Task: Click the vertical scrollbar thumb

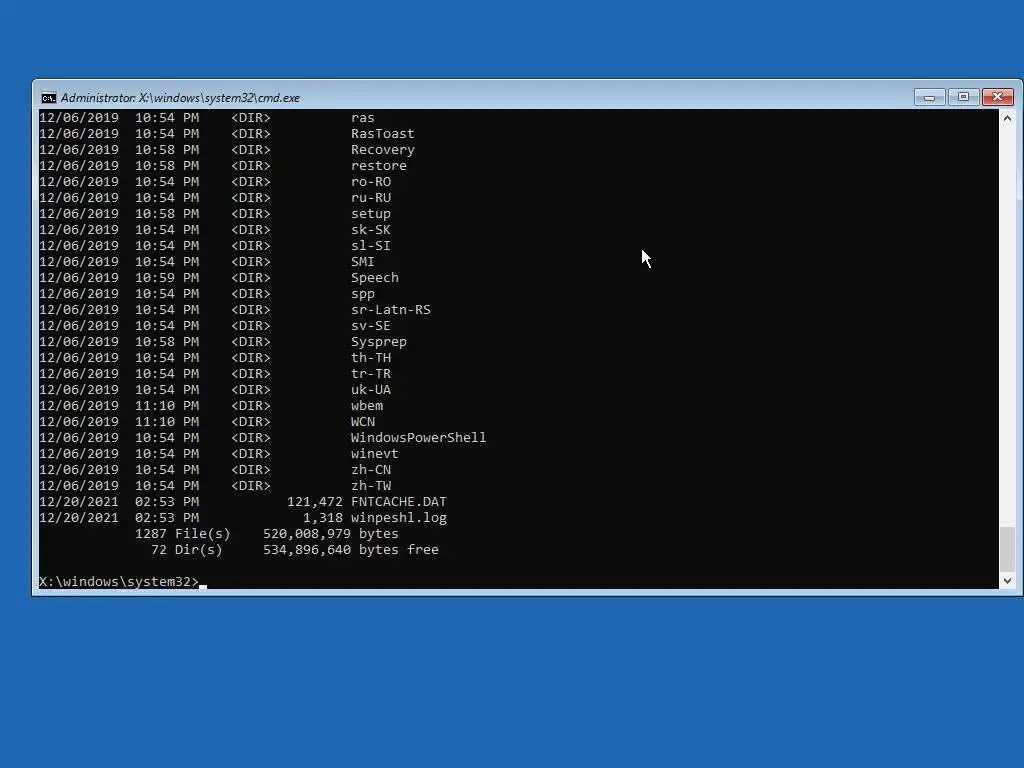Action: coord(1007,549)
